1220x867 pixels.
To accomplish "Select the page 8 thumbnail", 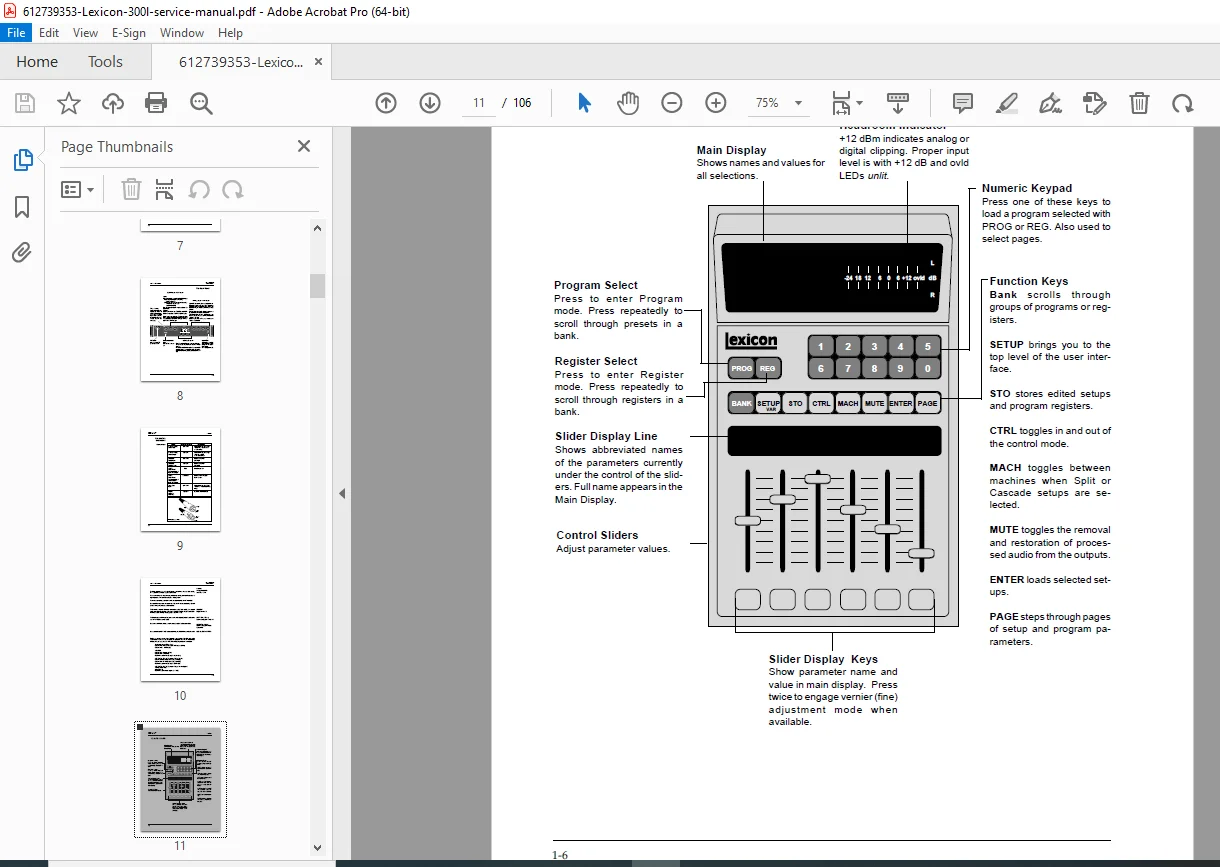I will 180,329.
